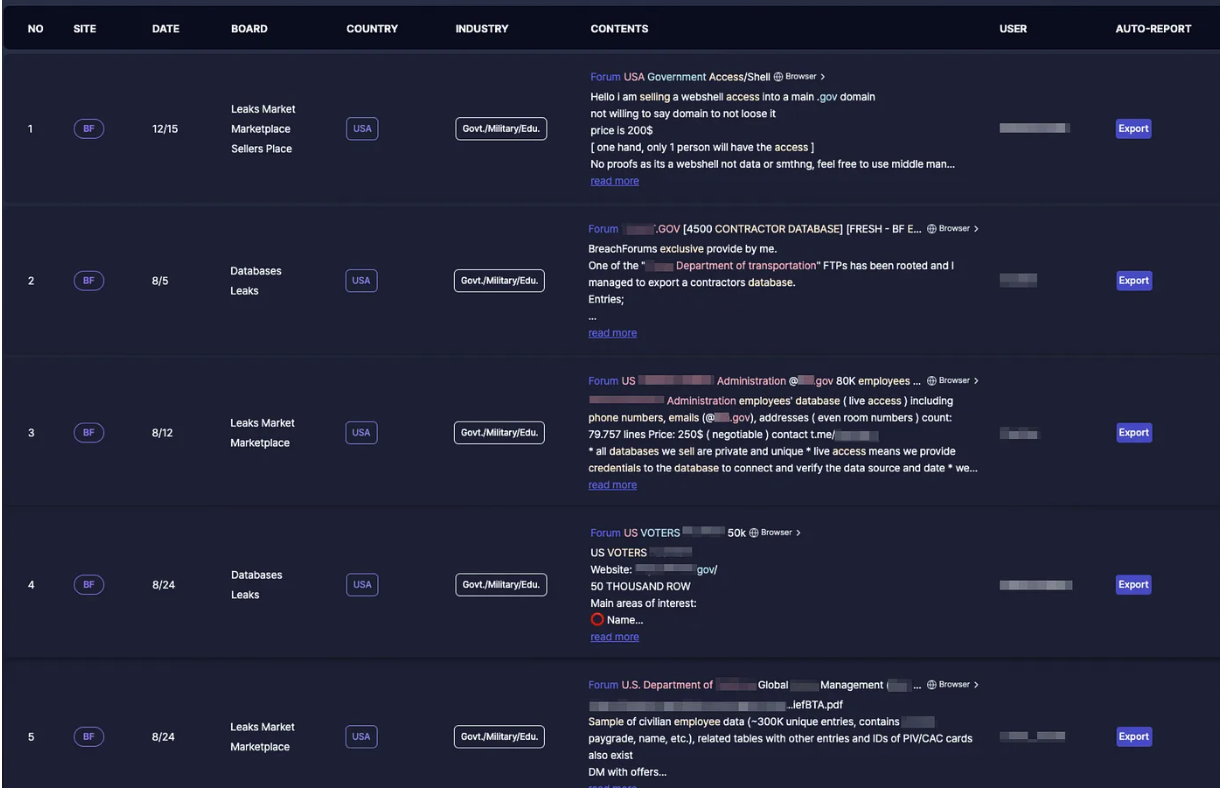Click the COUNTRY column header
The width and height of the screenshot is (1220, 788).
(x=372, y=29)
